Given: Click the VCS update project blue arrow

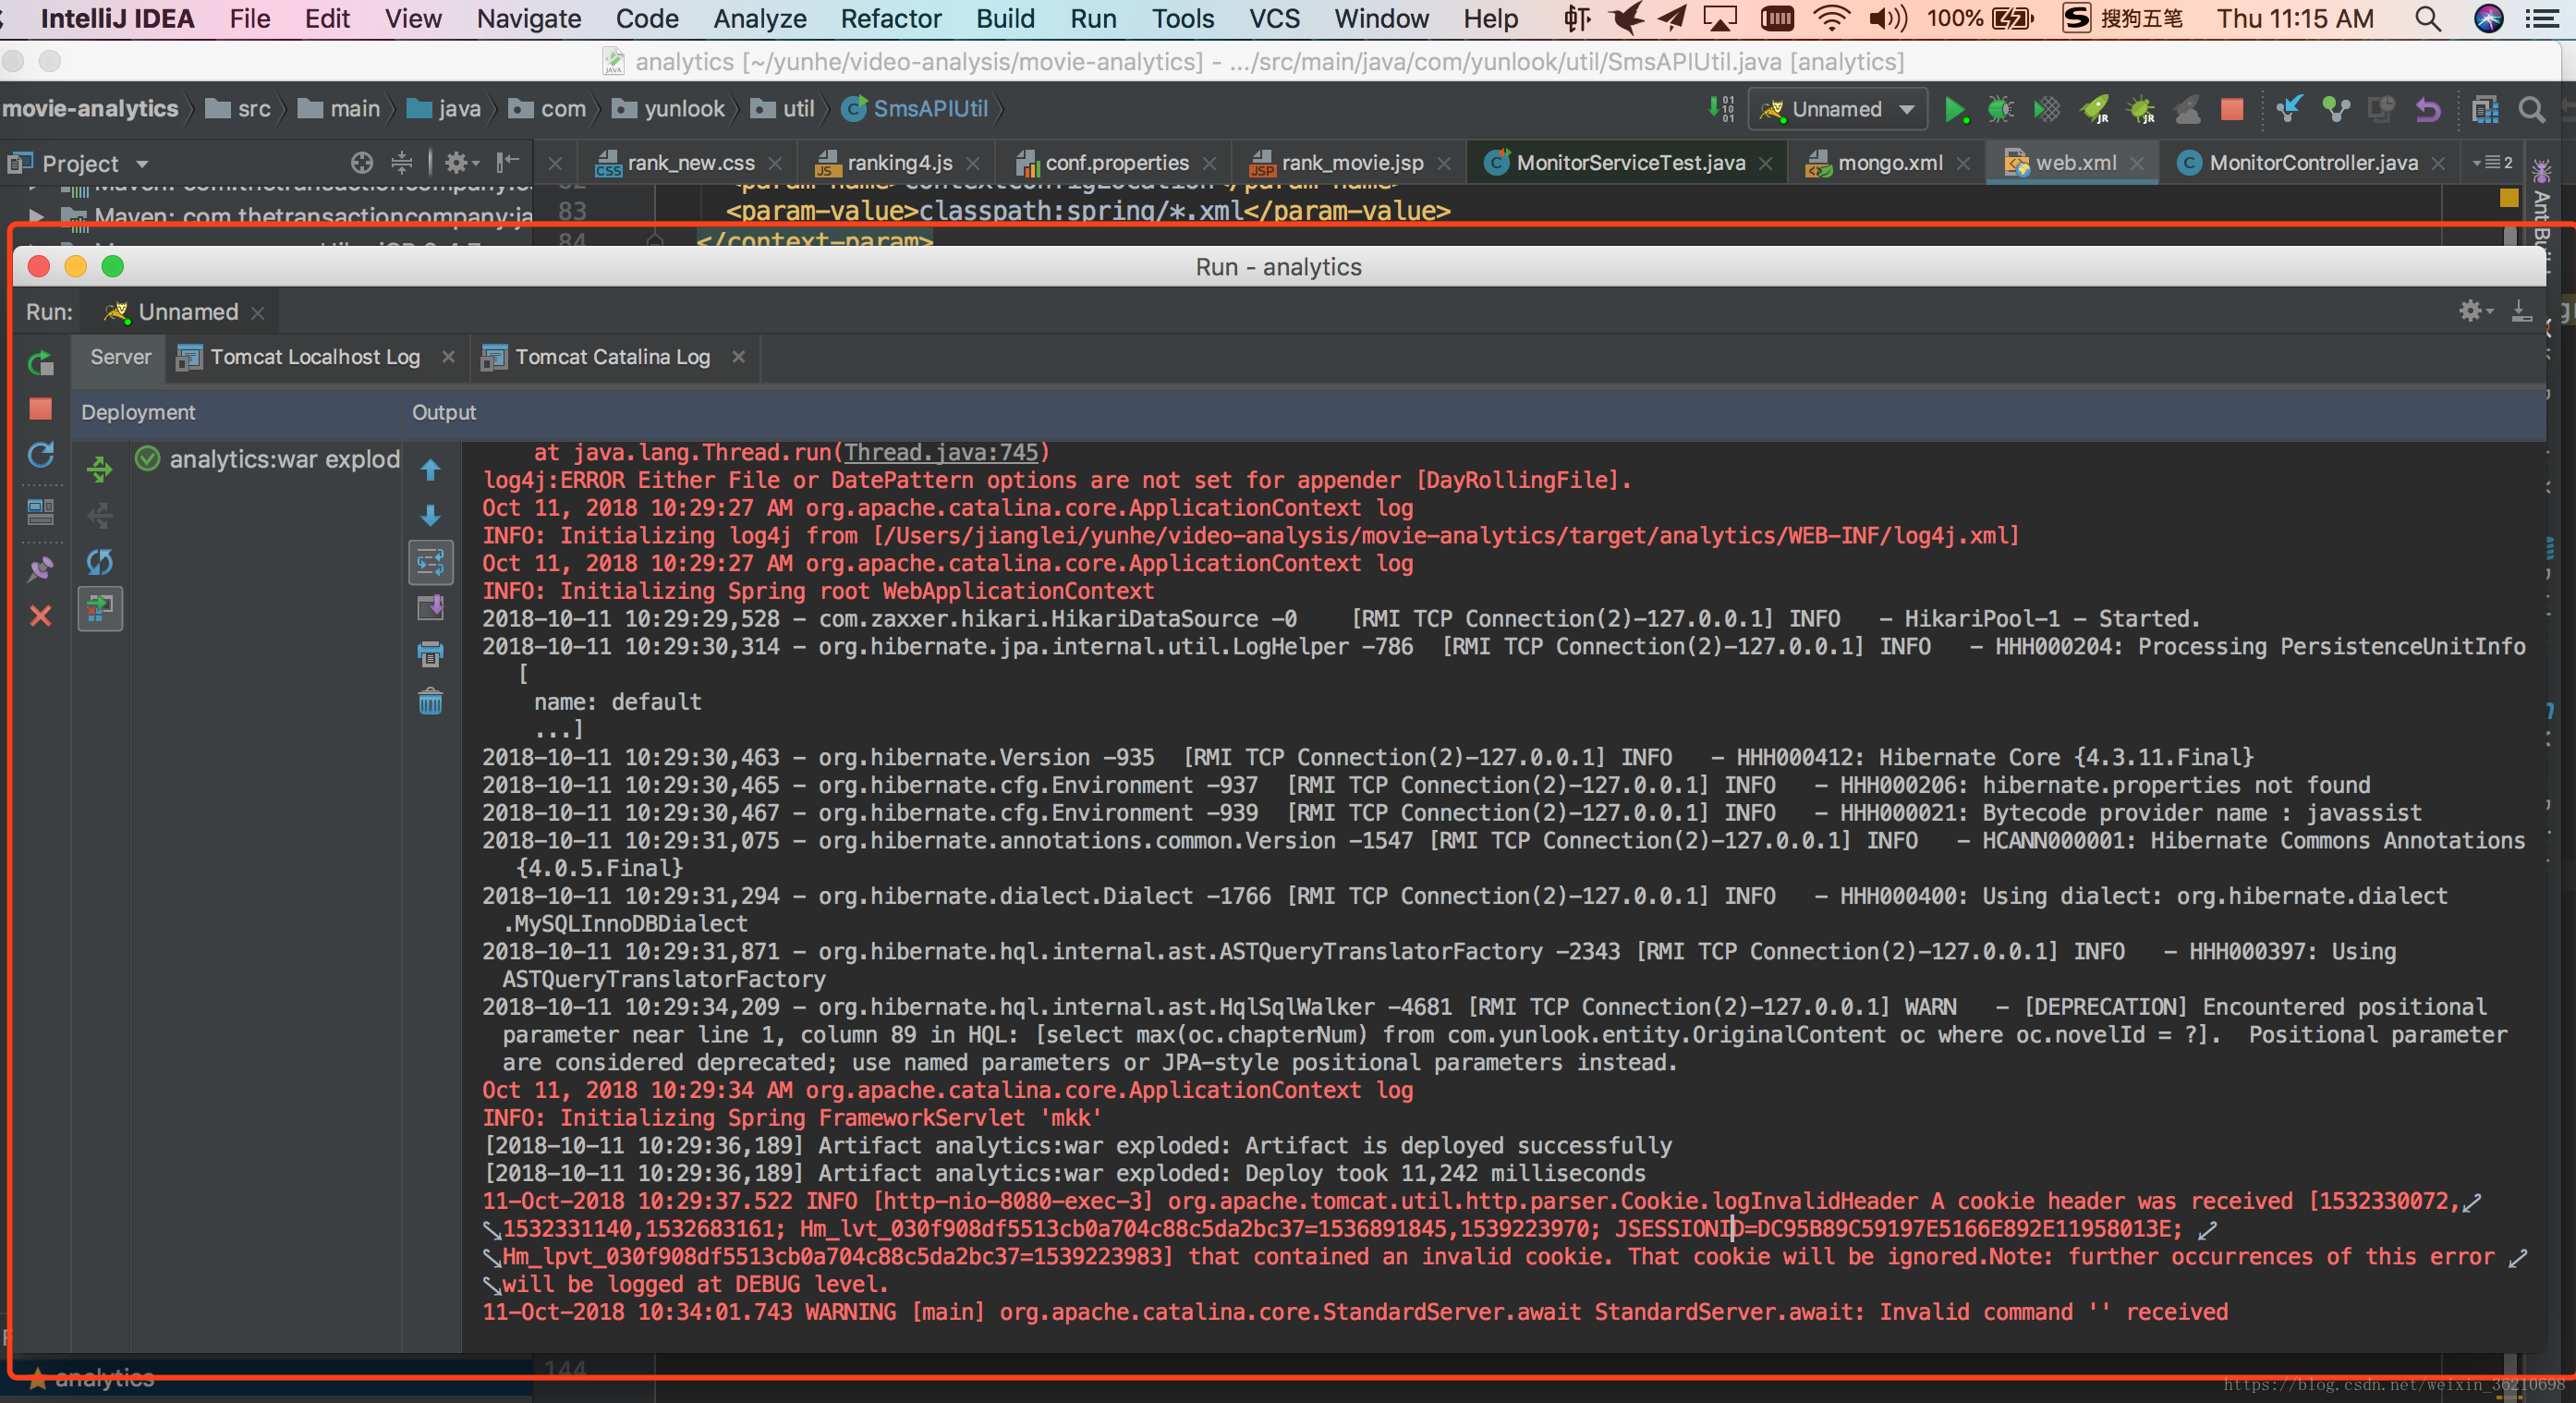Looking at the screenshot, I should (x=2288, y=109).
